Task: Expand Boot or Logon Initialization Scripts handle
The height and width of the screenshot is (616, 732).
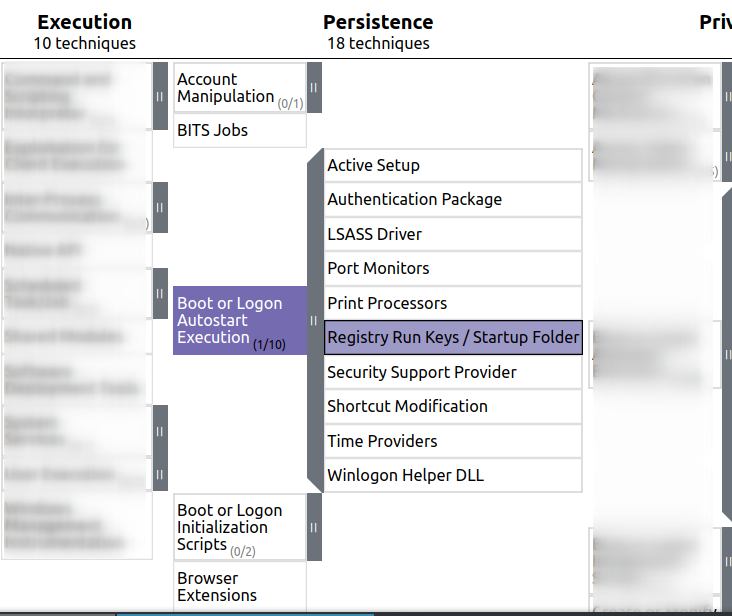Action: click(314, 527)
